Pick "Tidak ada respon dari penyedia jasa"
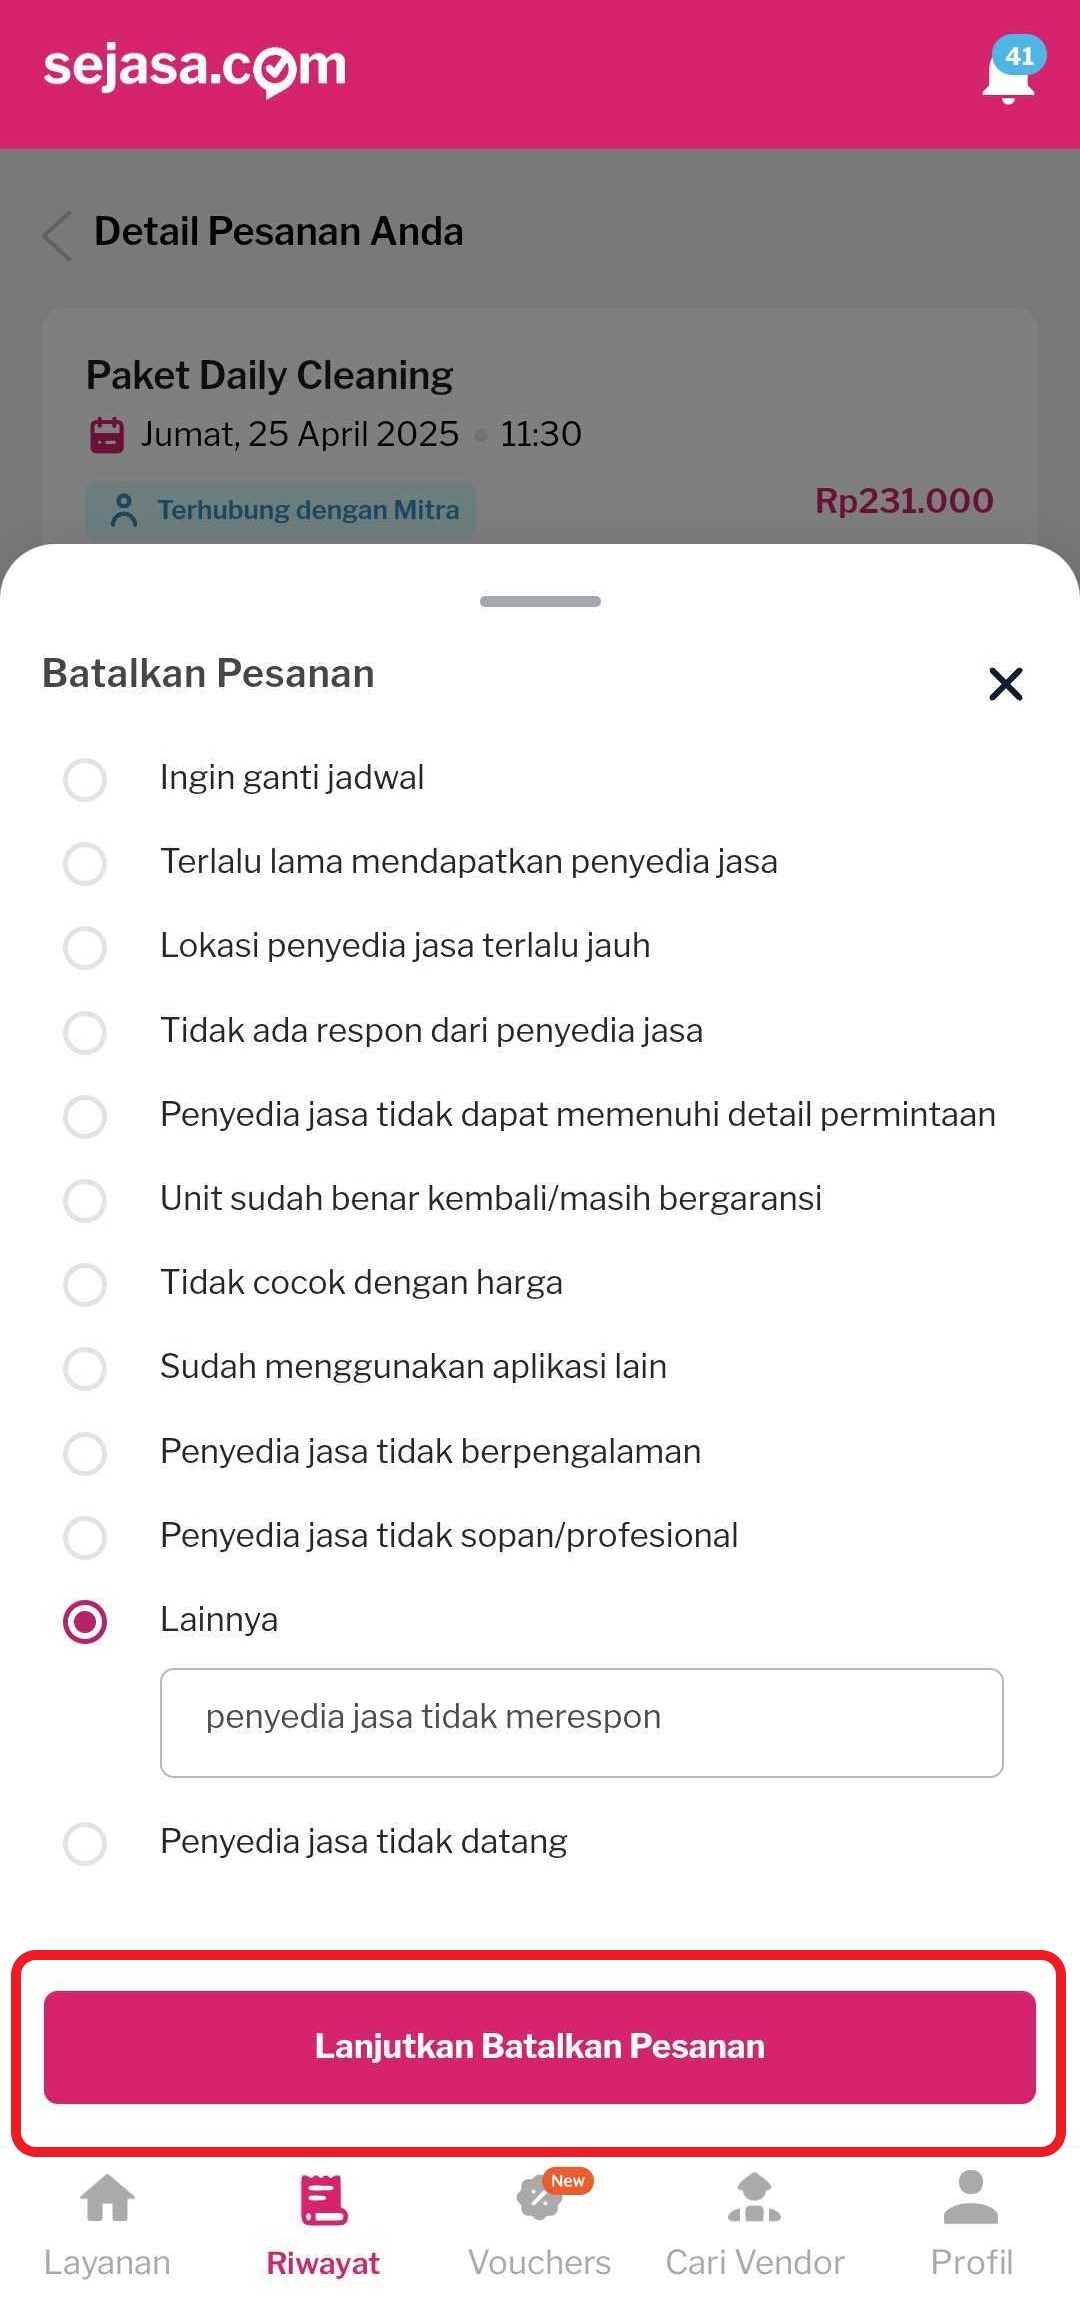 coord(85,1032)
